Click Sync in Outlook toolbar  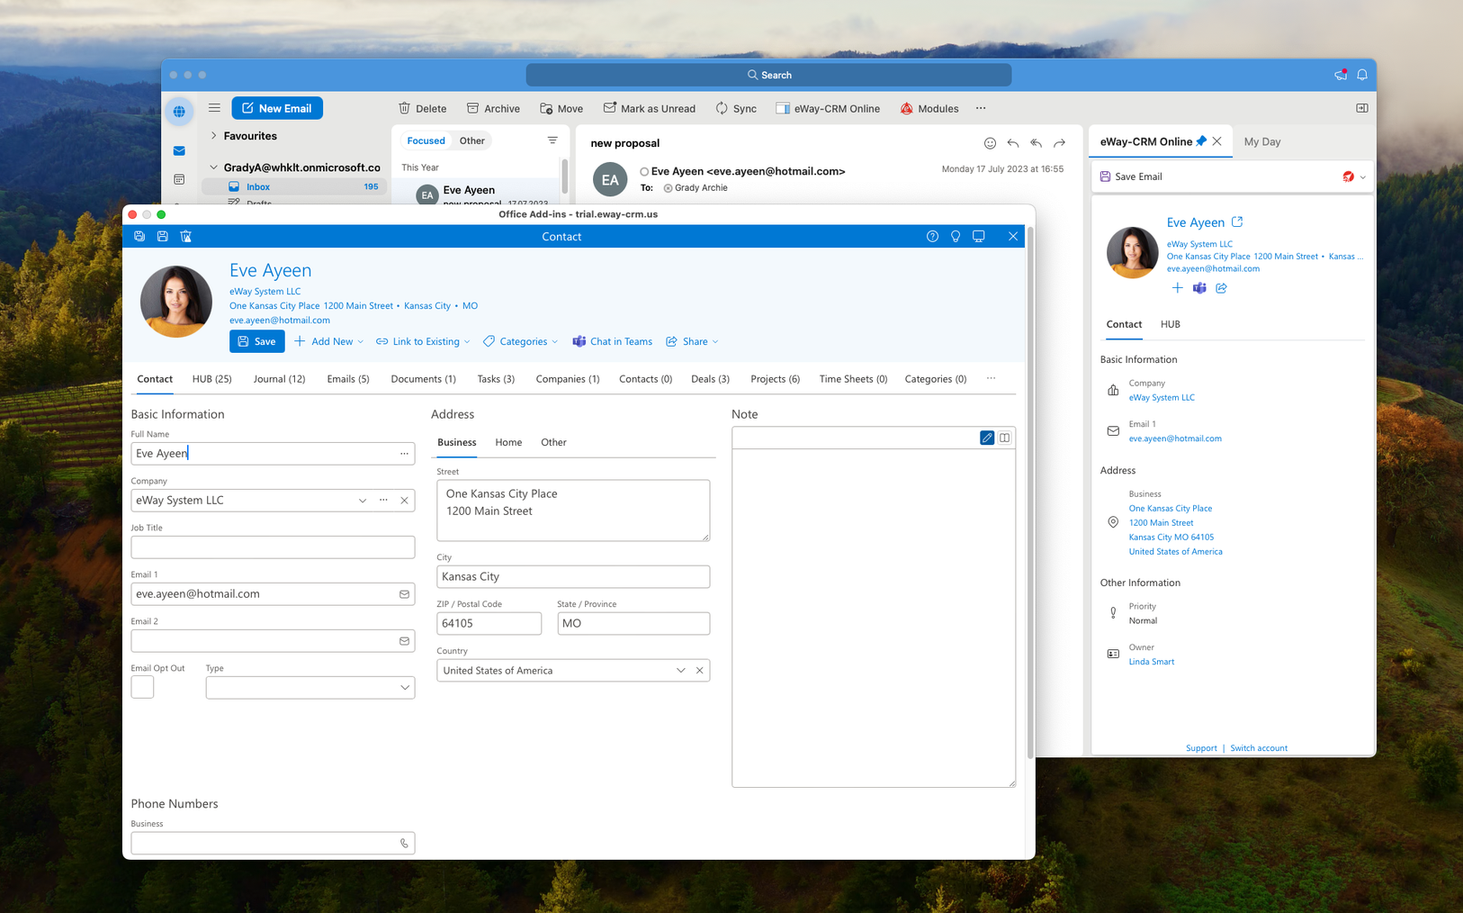[x=736, y=109]
